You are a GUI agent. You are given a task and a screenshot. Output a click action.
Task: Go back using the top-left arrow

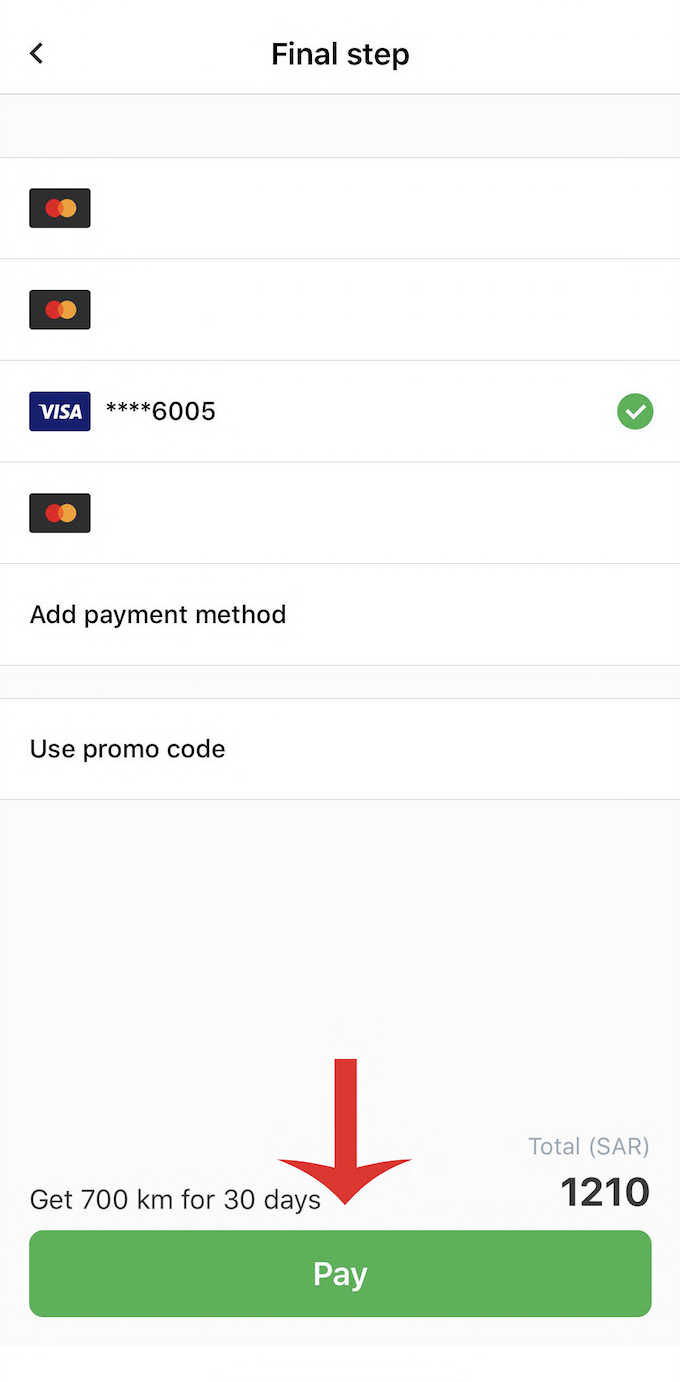[37, 53]
